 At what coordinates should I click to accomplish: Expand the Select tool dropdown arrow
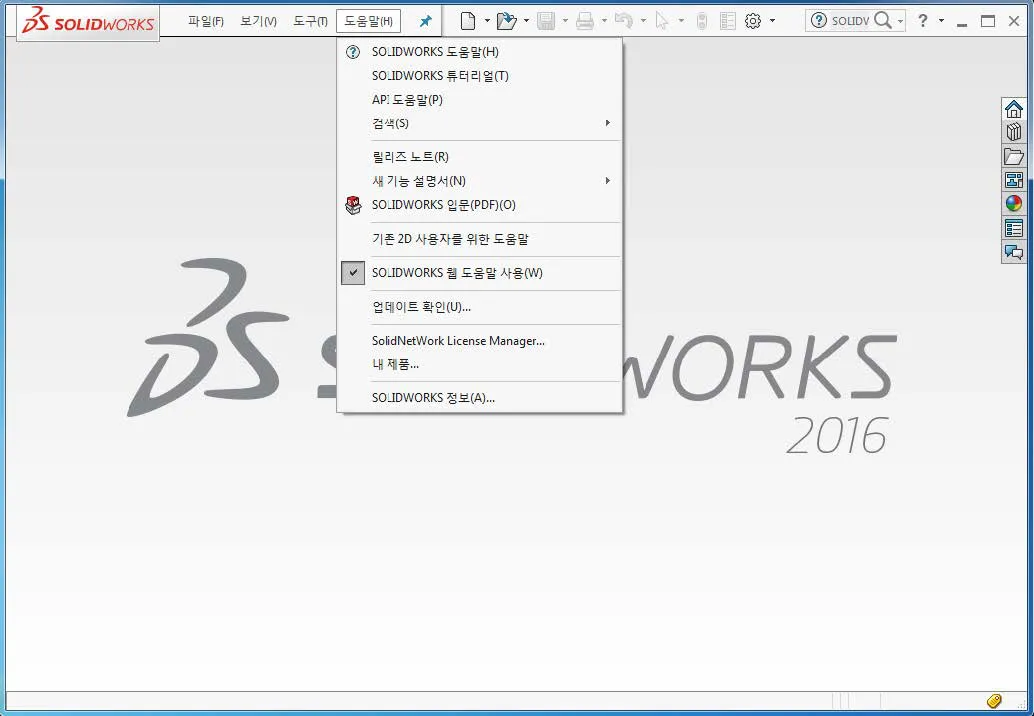tap(681, 21)
